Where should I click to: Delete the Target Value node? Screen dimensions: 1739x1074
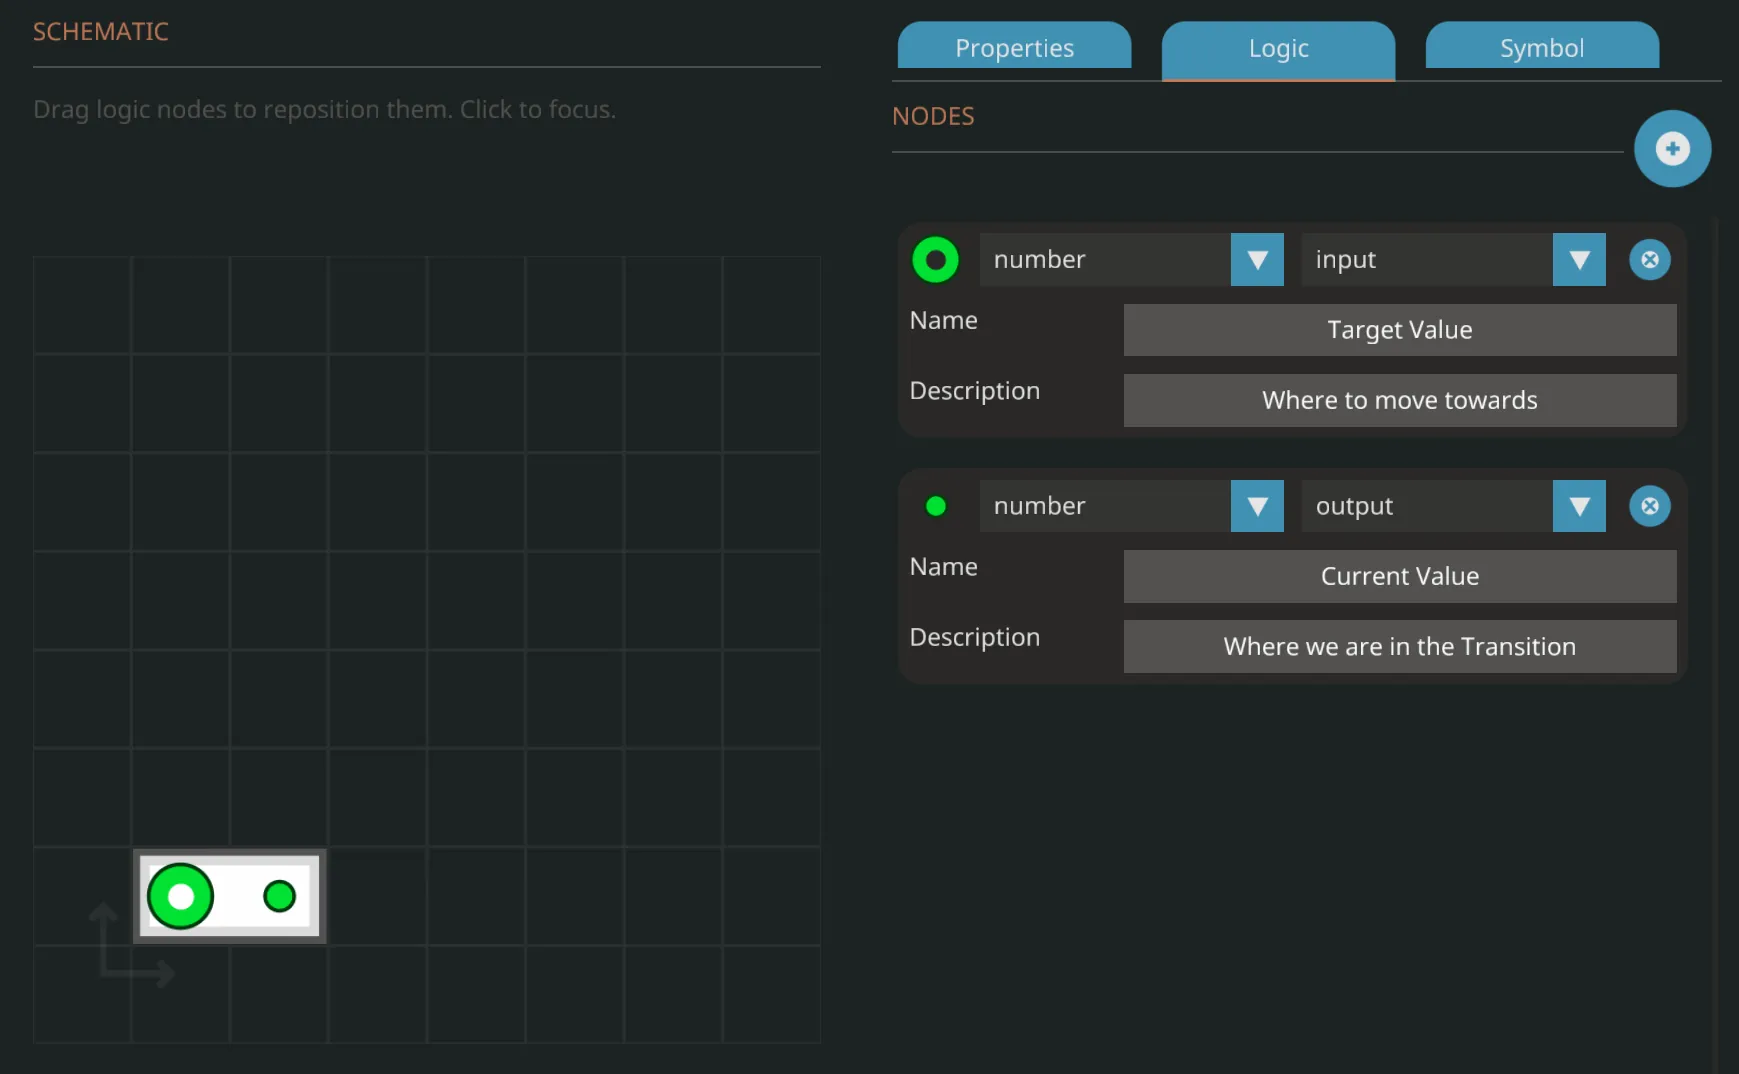[x=1649, y=260]
